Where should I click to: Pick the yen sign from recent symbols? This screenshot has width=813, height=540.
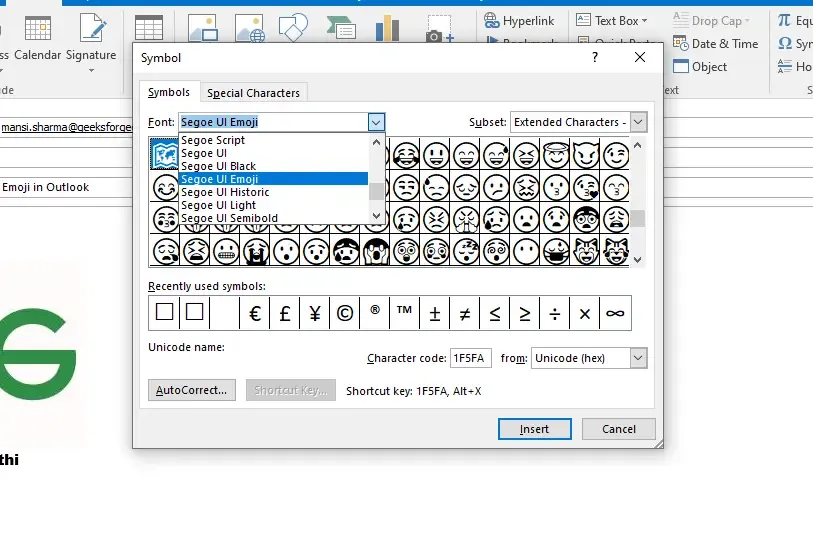315,313
